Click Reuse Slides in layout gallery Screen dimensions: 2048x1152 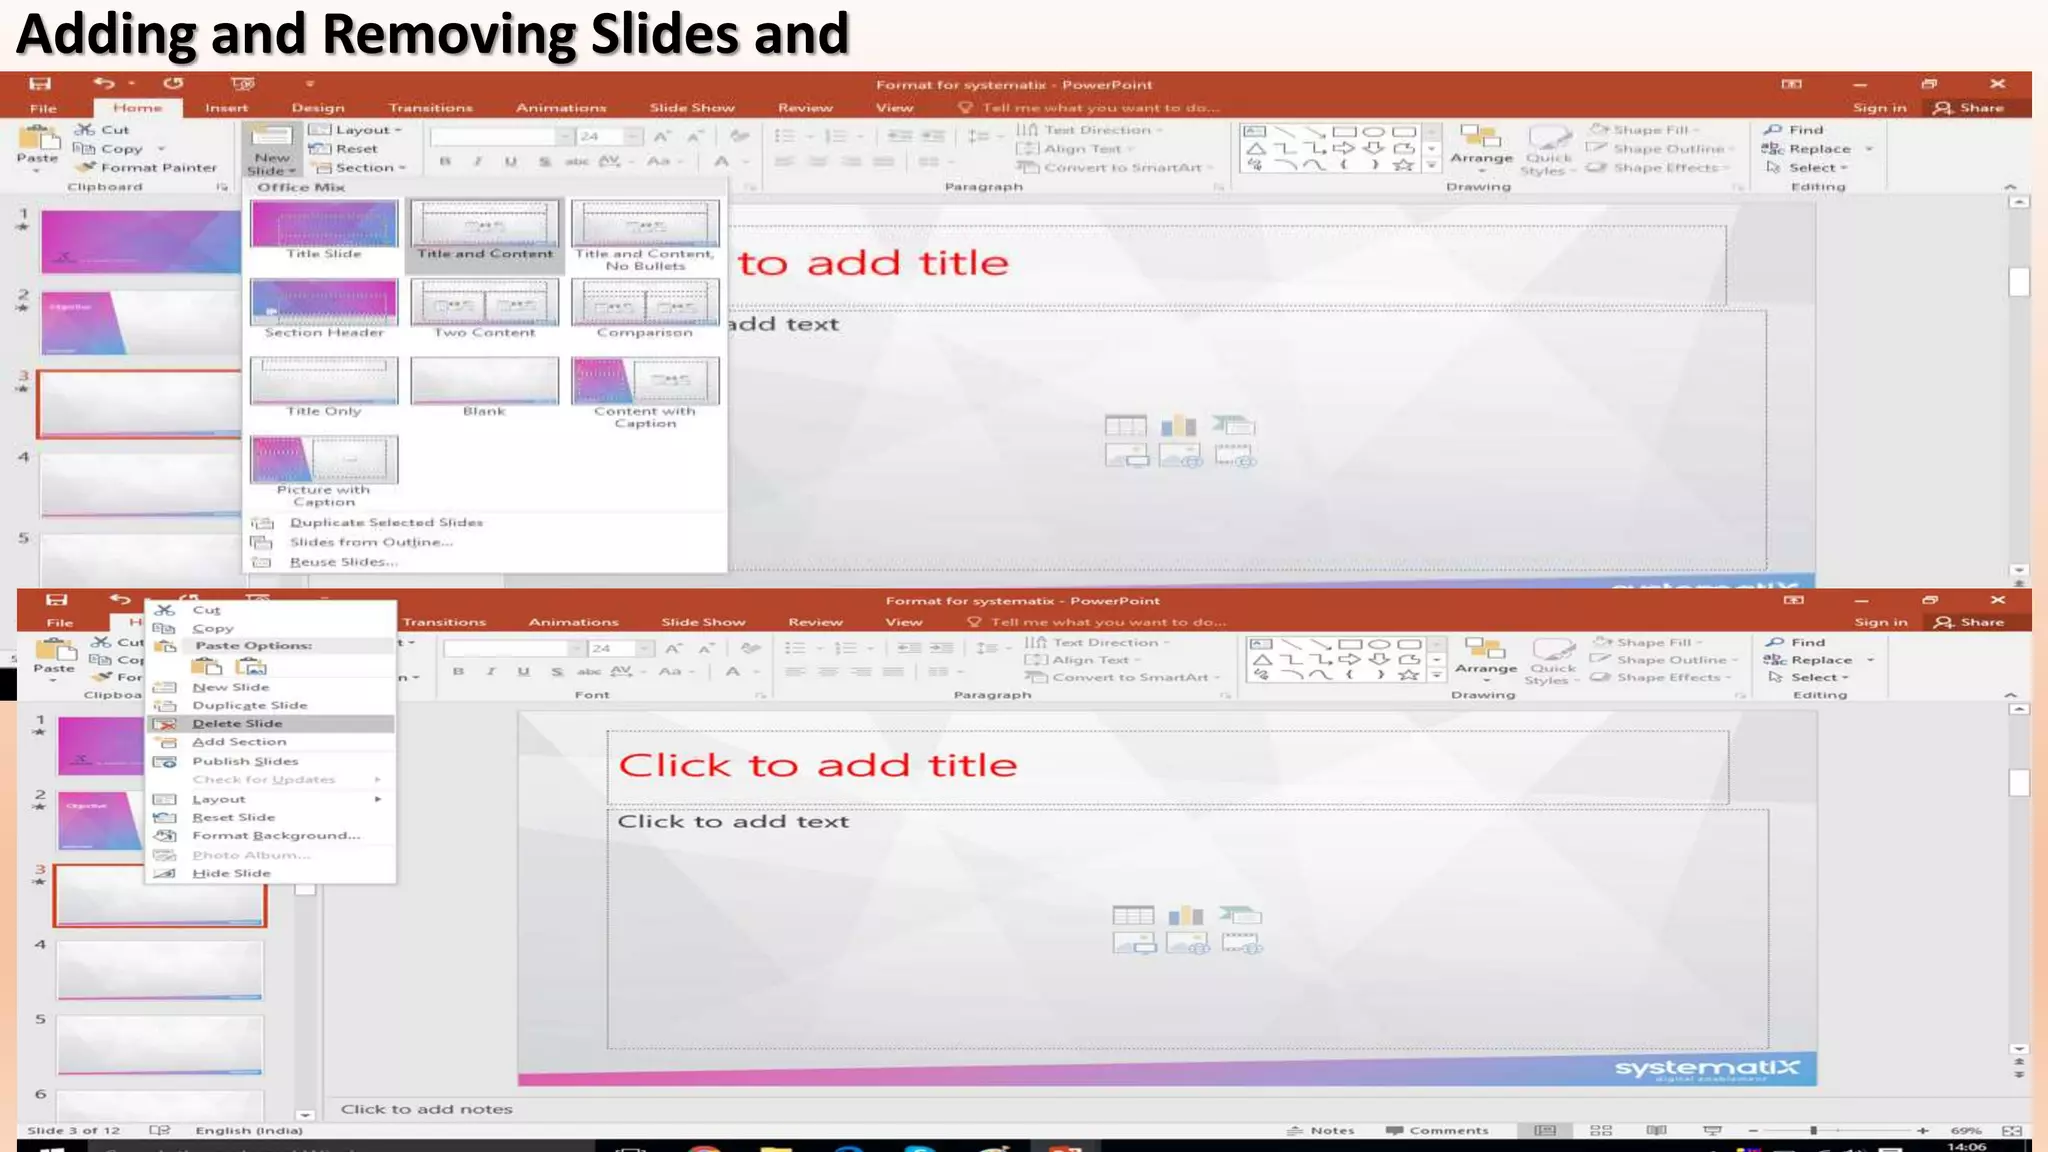[x=343, y=562]
